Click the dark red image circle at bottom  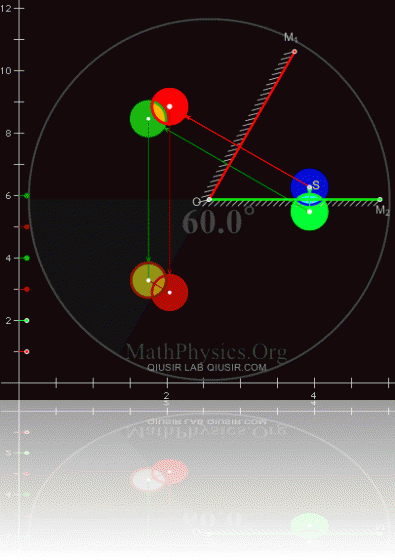pos(170,292)
